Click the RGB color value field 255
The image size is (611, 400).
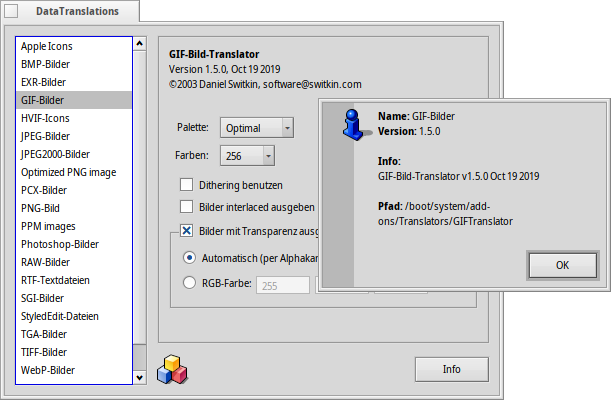[x=282, y=285]
